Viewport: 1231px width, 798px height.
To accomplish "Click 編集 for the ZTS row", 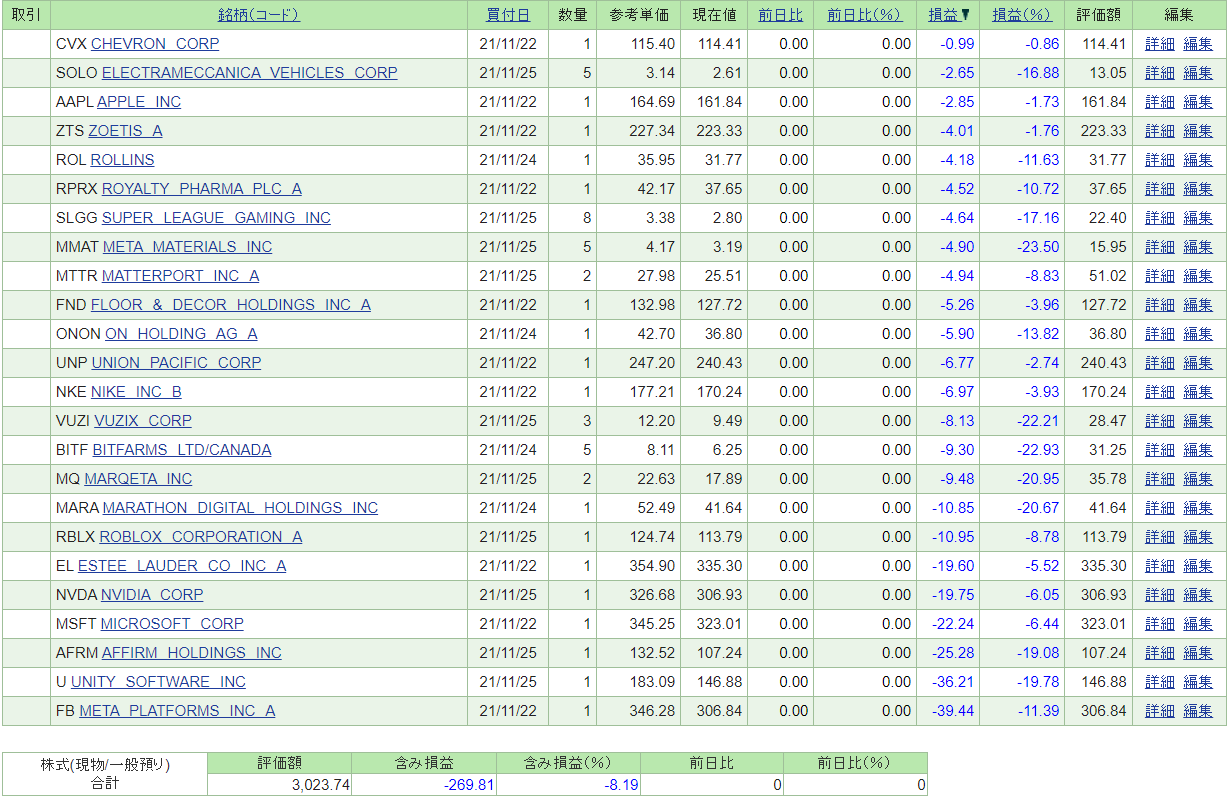I will pyautogui.click(x=1198, y=131).
